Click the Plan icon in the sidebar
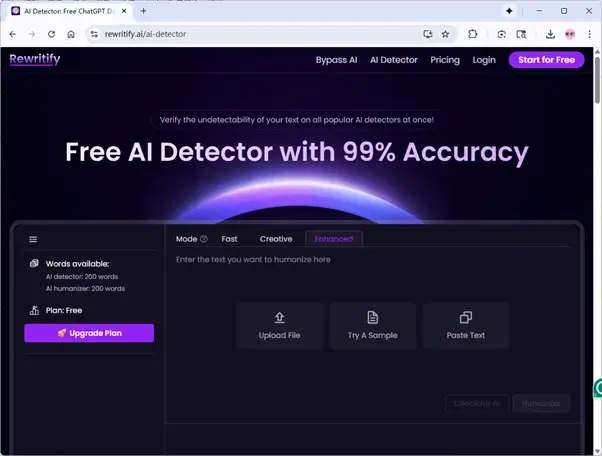The width and height of the screenshot is (602, 456). click(34, 310)
